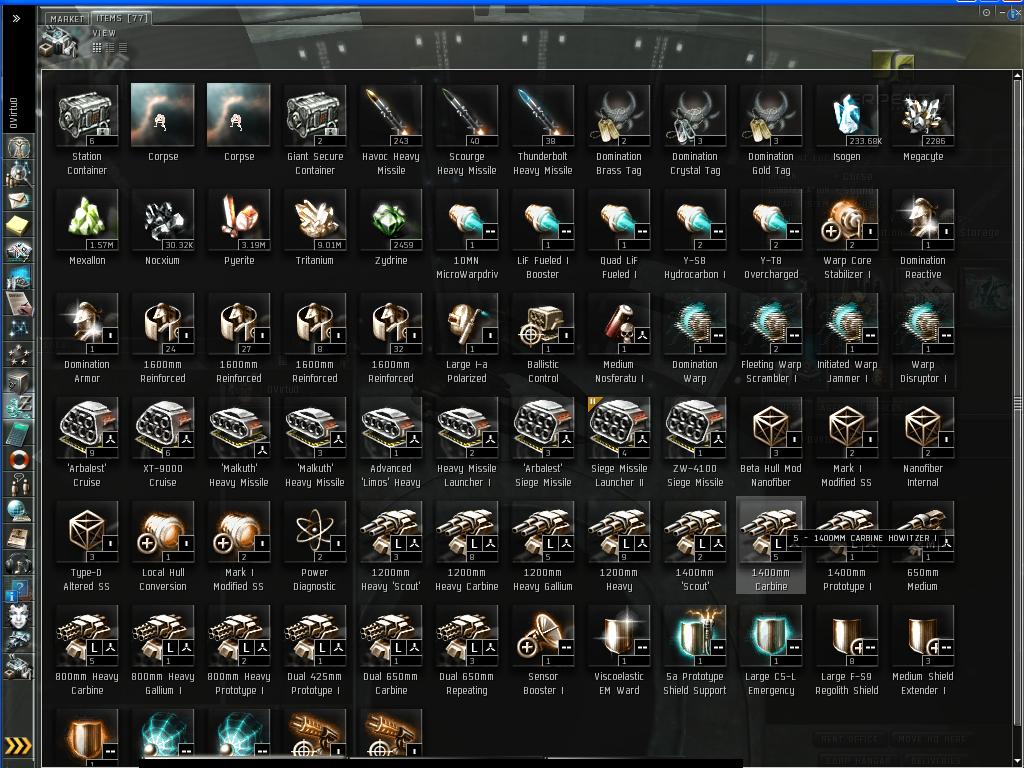Expand the sidebar with double-arrow icon
1024x768 pixels.
(x=16, y=19)
